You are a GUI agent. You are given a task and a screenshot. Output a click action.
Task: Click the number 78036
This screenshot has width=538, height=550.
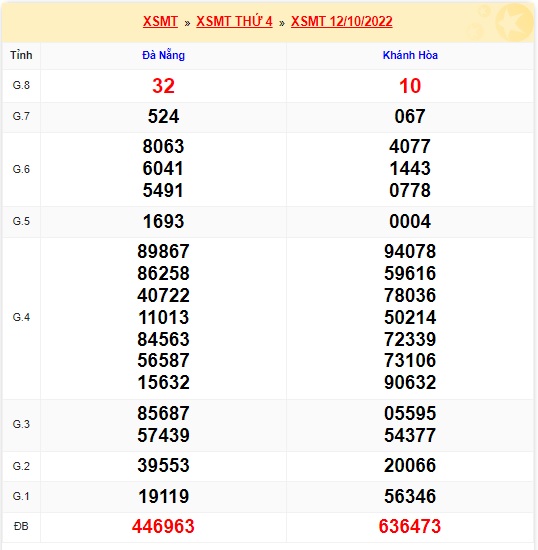click(x=410, y=295)
